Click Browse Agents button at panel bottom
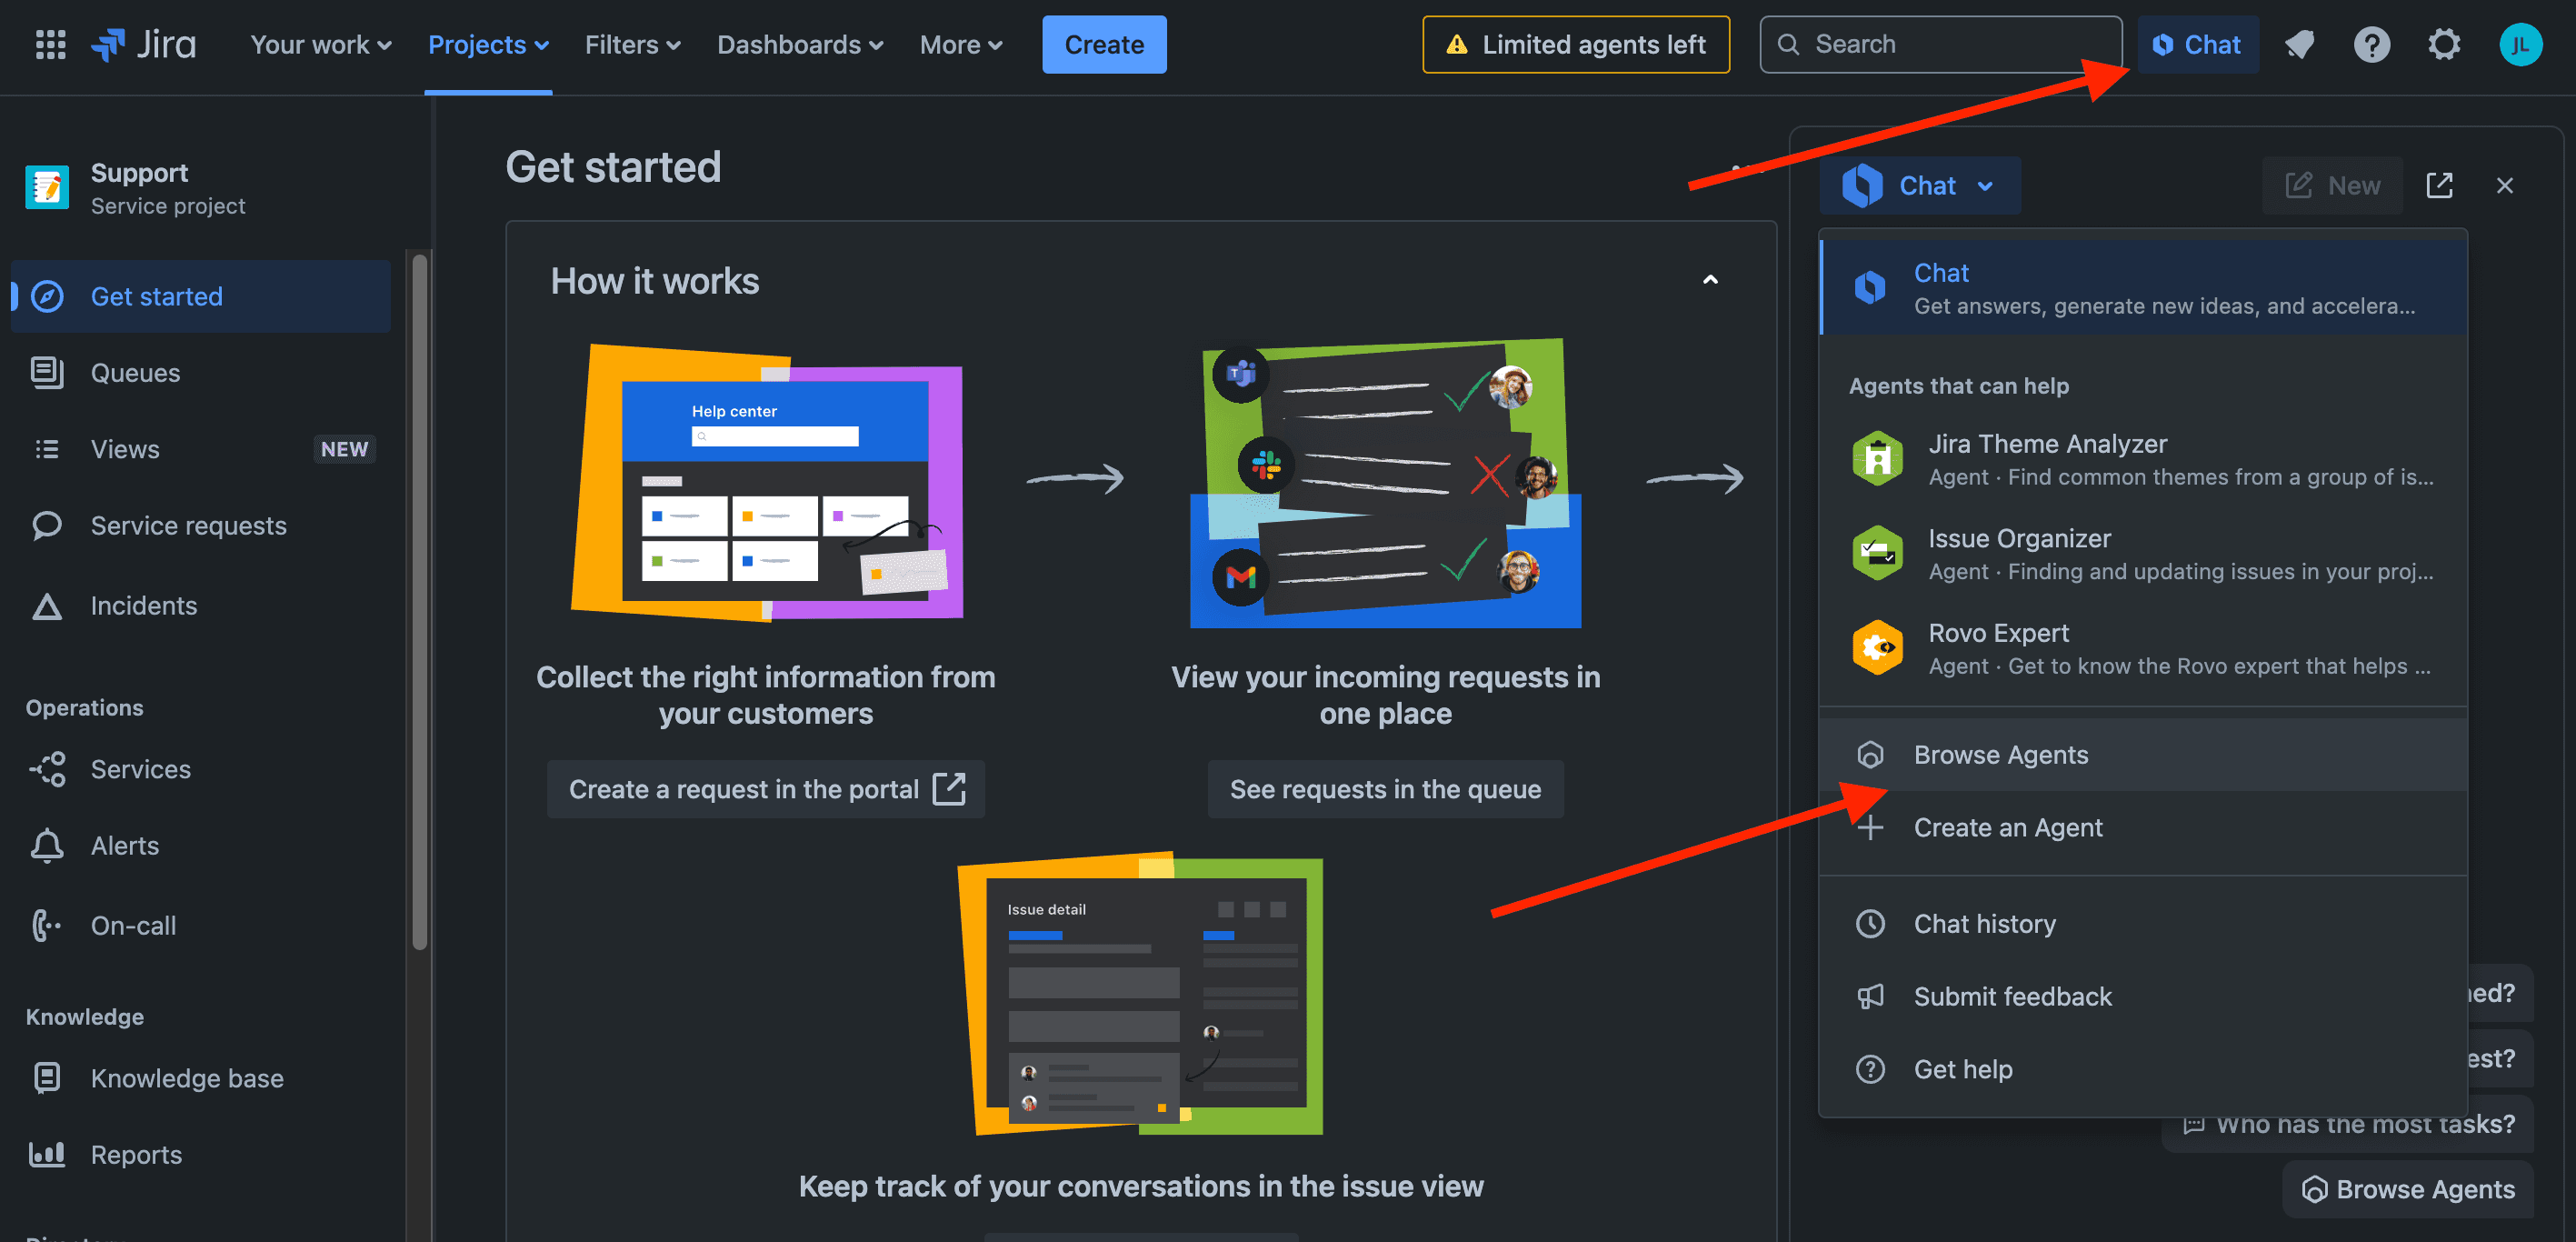2576x1242 pixels. (x=2407, y=1189)
